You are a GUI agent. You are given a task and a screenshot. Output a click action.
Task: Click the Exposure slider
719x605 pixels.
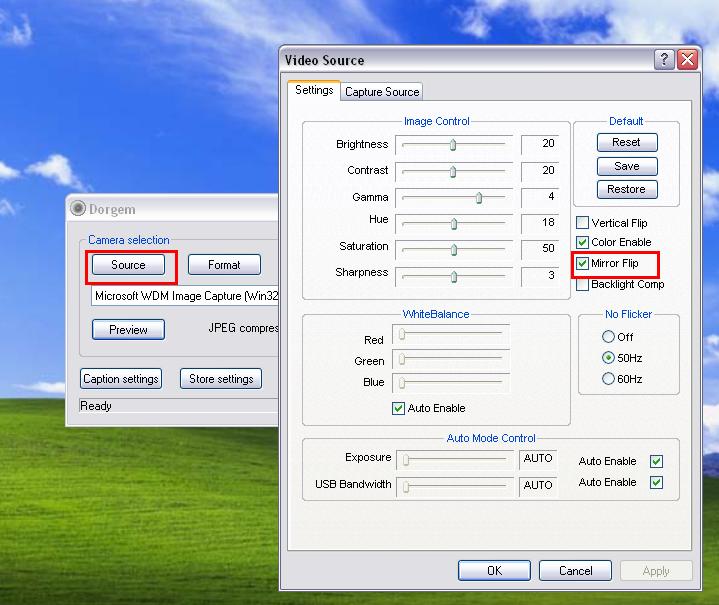[455, 460]
